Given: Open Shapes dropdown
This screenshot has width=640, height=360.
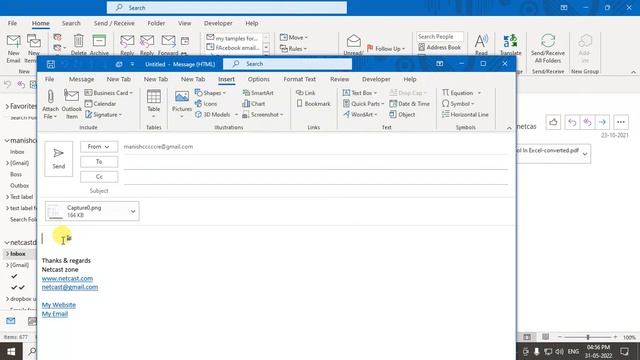Looking at the screenshot, I should (x=210, y=93).
